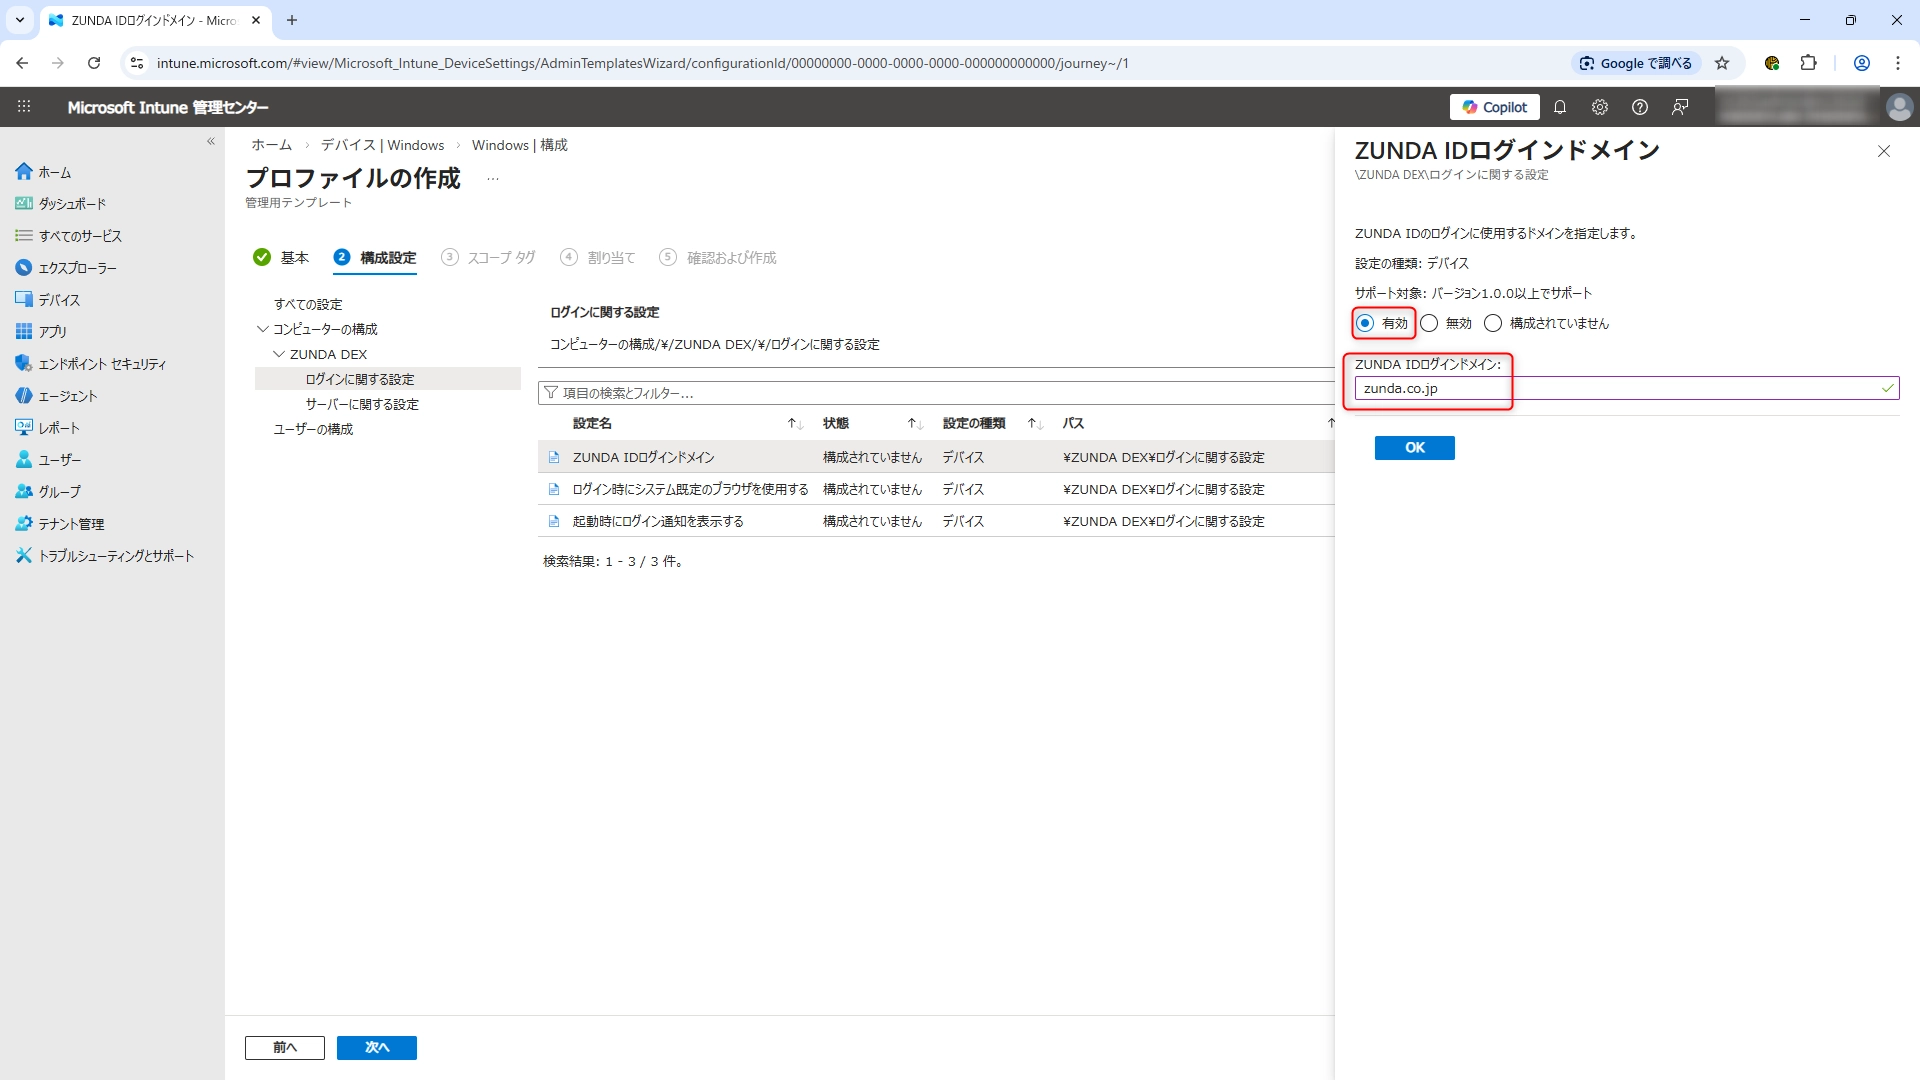Image resolution: width=1920 pixels, height=1080 pixels.
Task: Select サーバーに関する設定 in settings tree
Action: point(362,404)
